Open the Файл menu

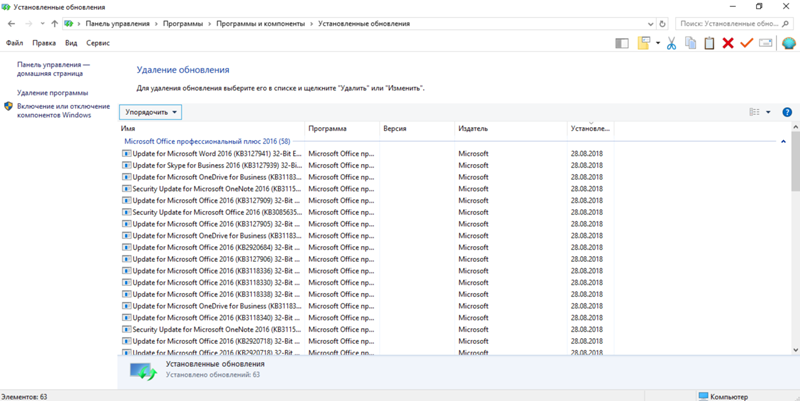tap(14, 43)
